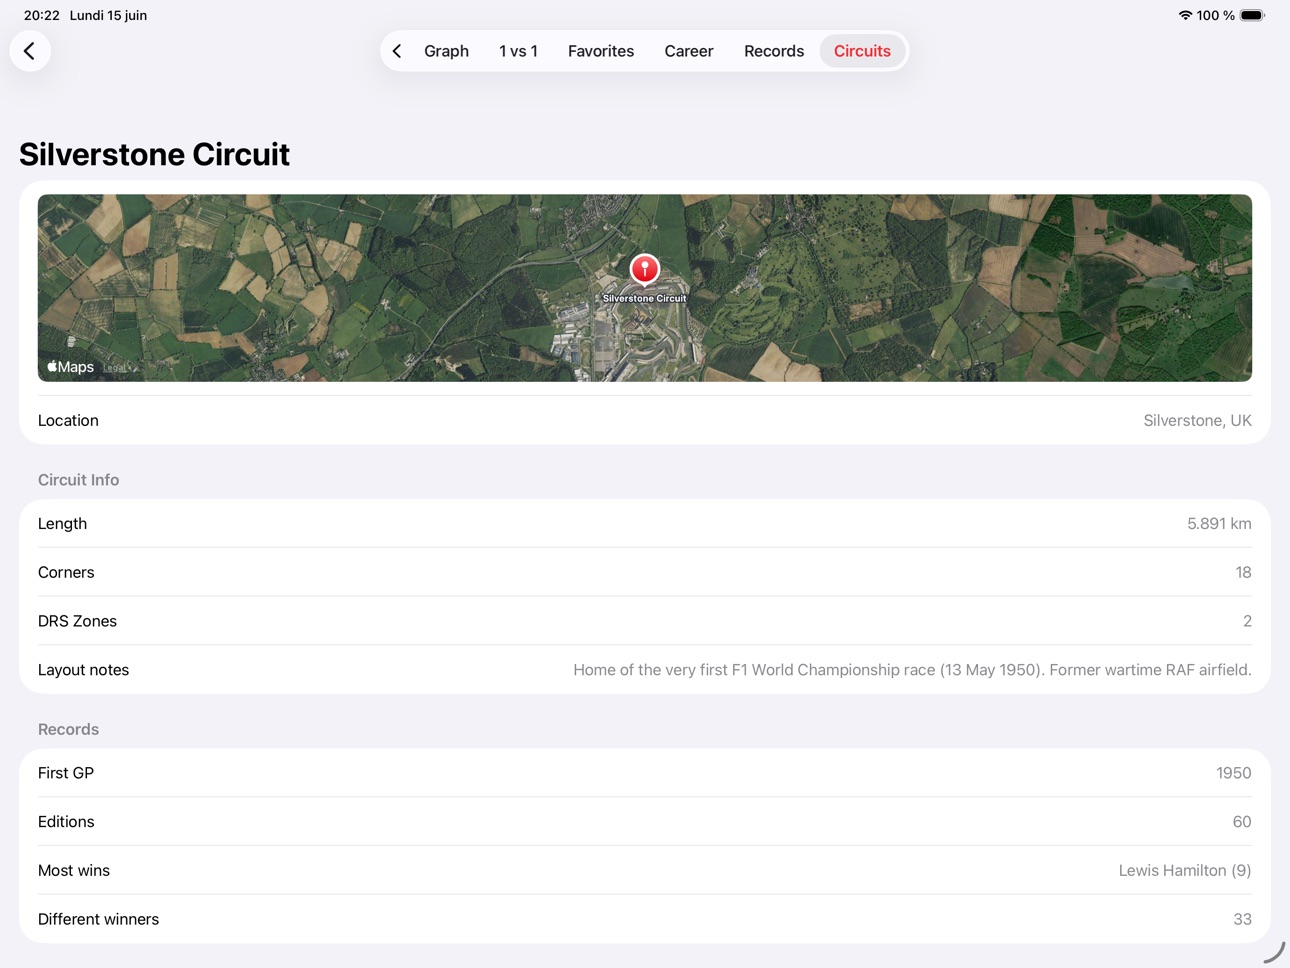Image resolution: width=1290 pixels, height=968 pixels.
Task: Open the Records tab
Action: tap(774, 51)
